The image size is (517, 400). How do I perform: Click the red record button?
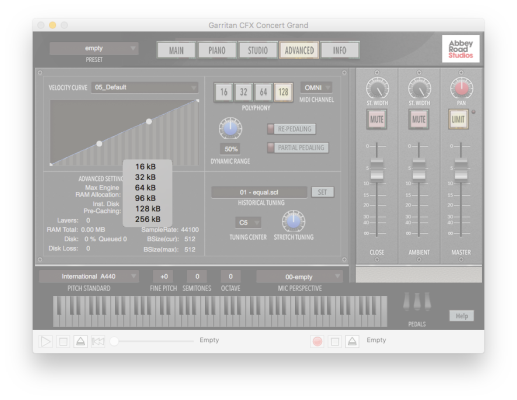tap(317, 341)
